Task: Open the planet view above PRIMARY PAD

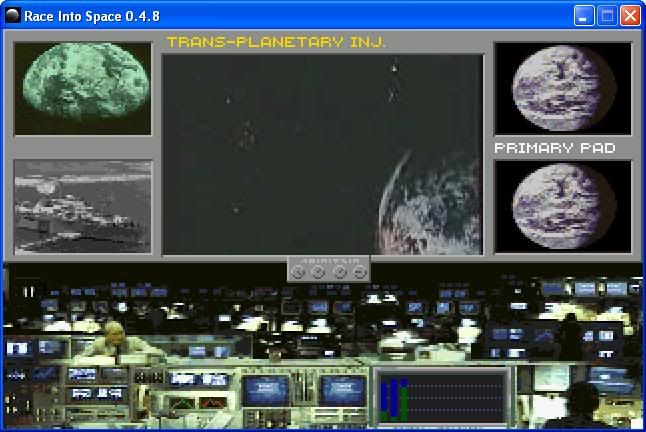Action: [x=562, y=88]
